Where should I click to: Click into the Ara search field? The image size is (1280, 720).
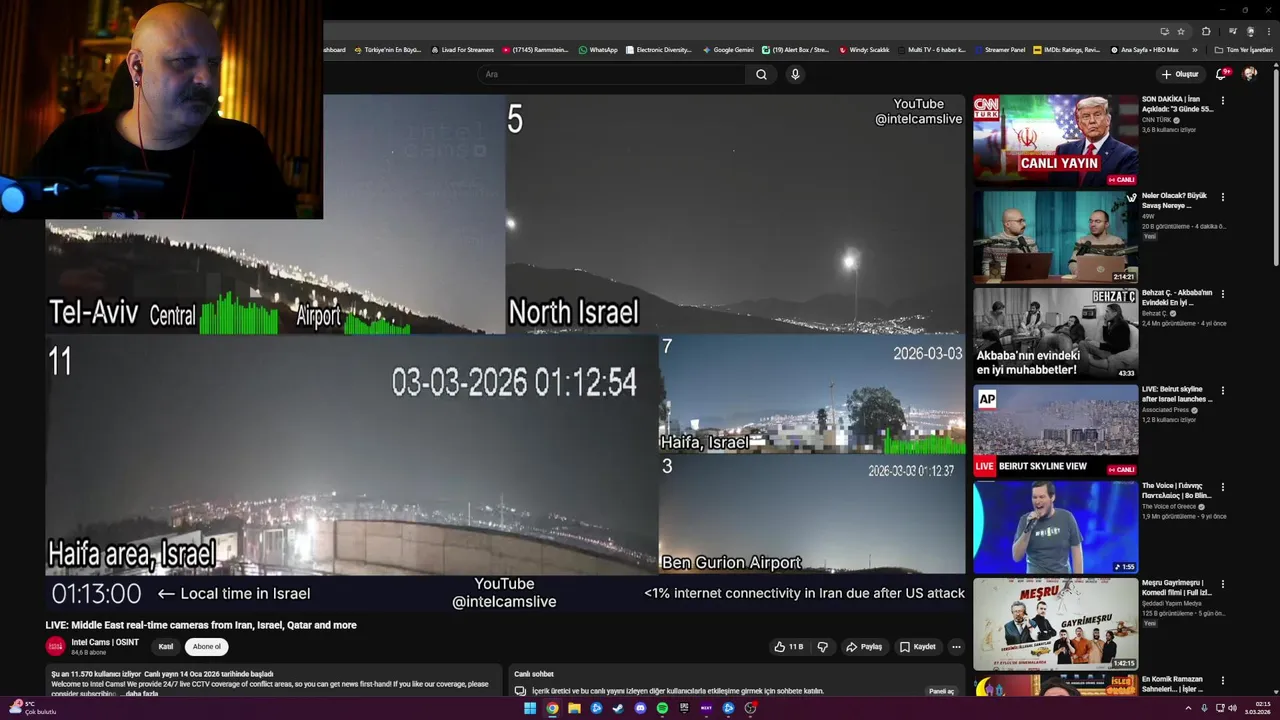(612, 74)
